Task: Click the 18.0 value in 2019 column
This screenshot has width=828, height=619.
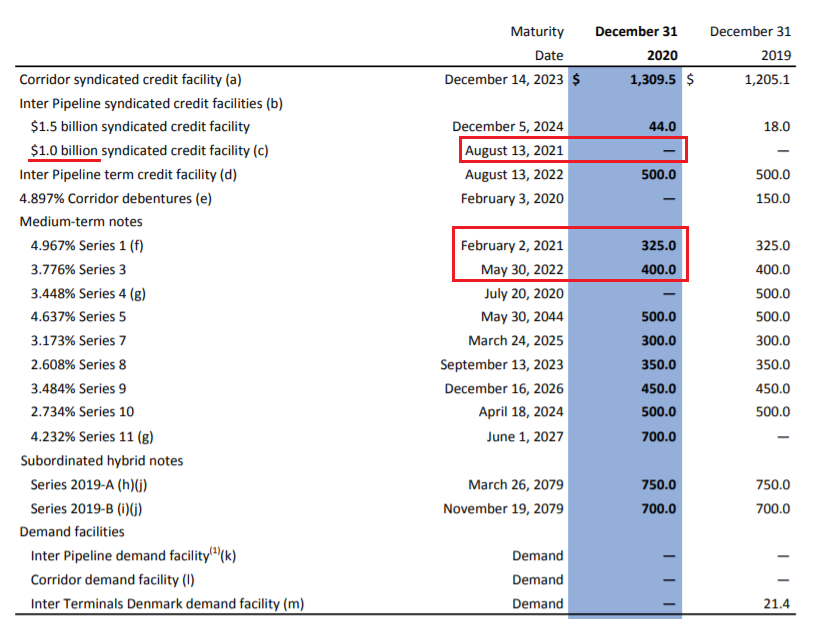Action: 777,127
